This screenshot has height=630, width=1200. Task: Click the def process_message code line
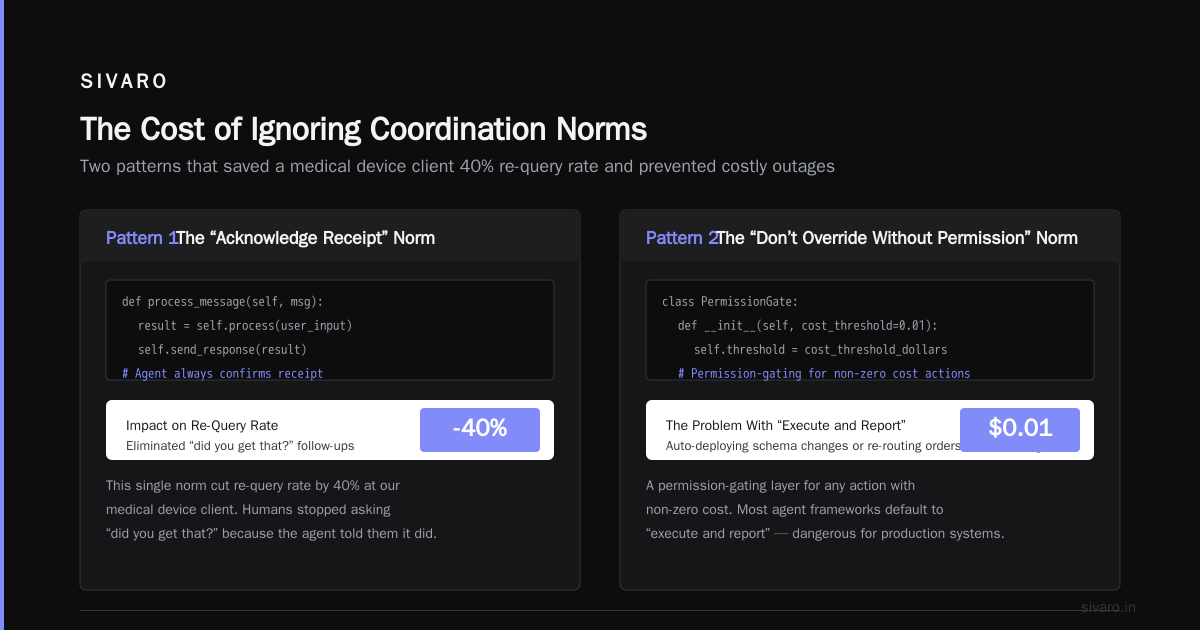[x=223, y=301]
